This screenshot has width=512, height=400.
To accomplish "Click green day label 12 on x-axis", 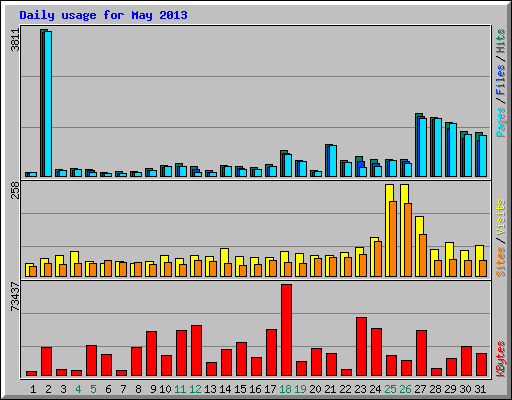I will pos(195,389).
